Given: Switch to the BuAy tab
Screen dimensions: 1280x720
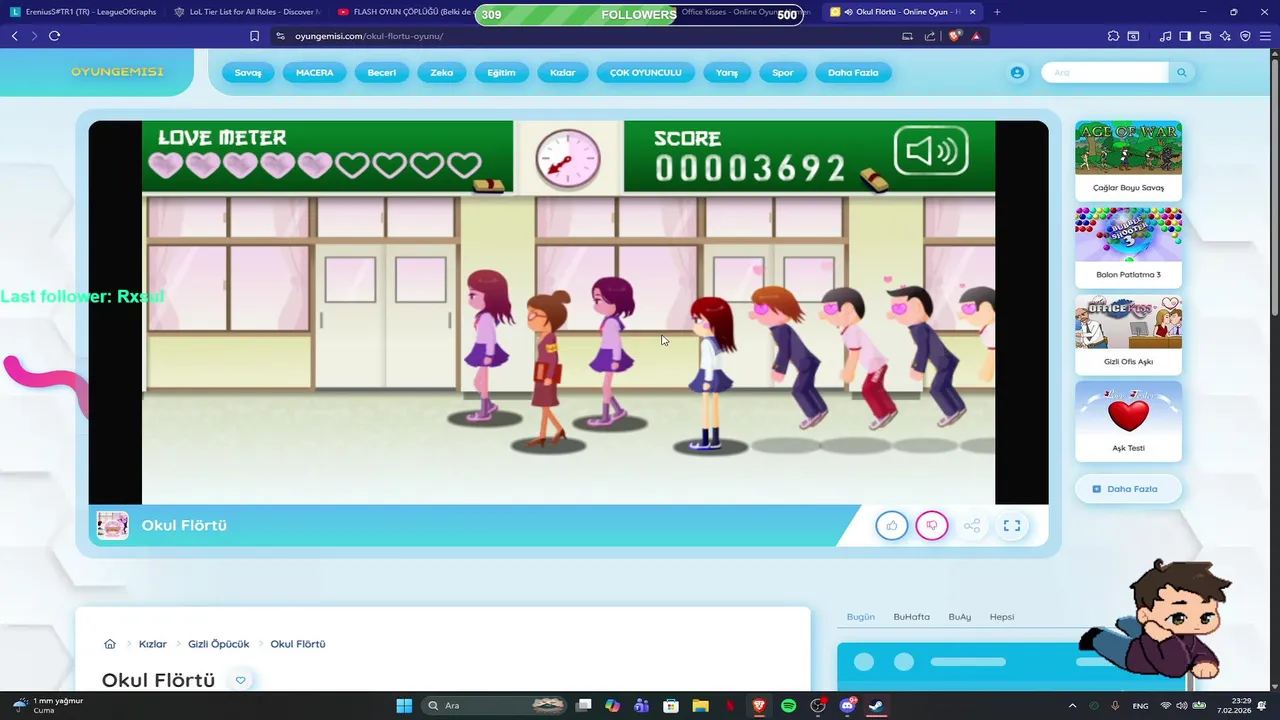Looking at the screenshot, I should point(960,617).
